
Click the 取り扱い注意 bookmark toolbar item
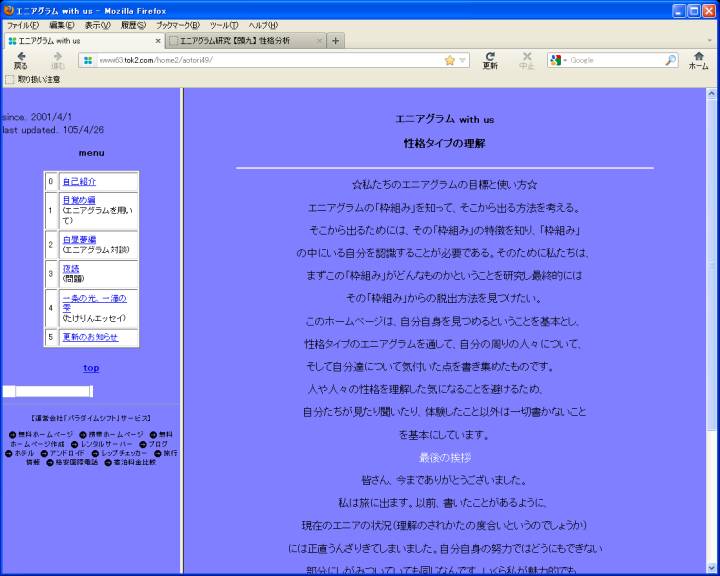[38, 79]
